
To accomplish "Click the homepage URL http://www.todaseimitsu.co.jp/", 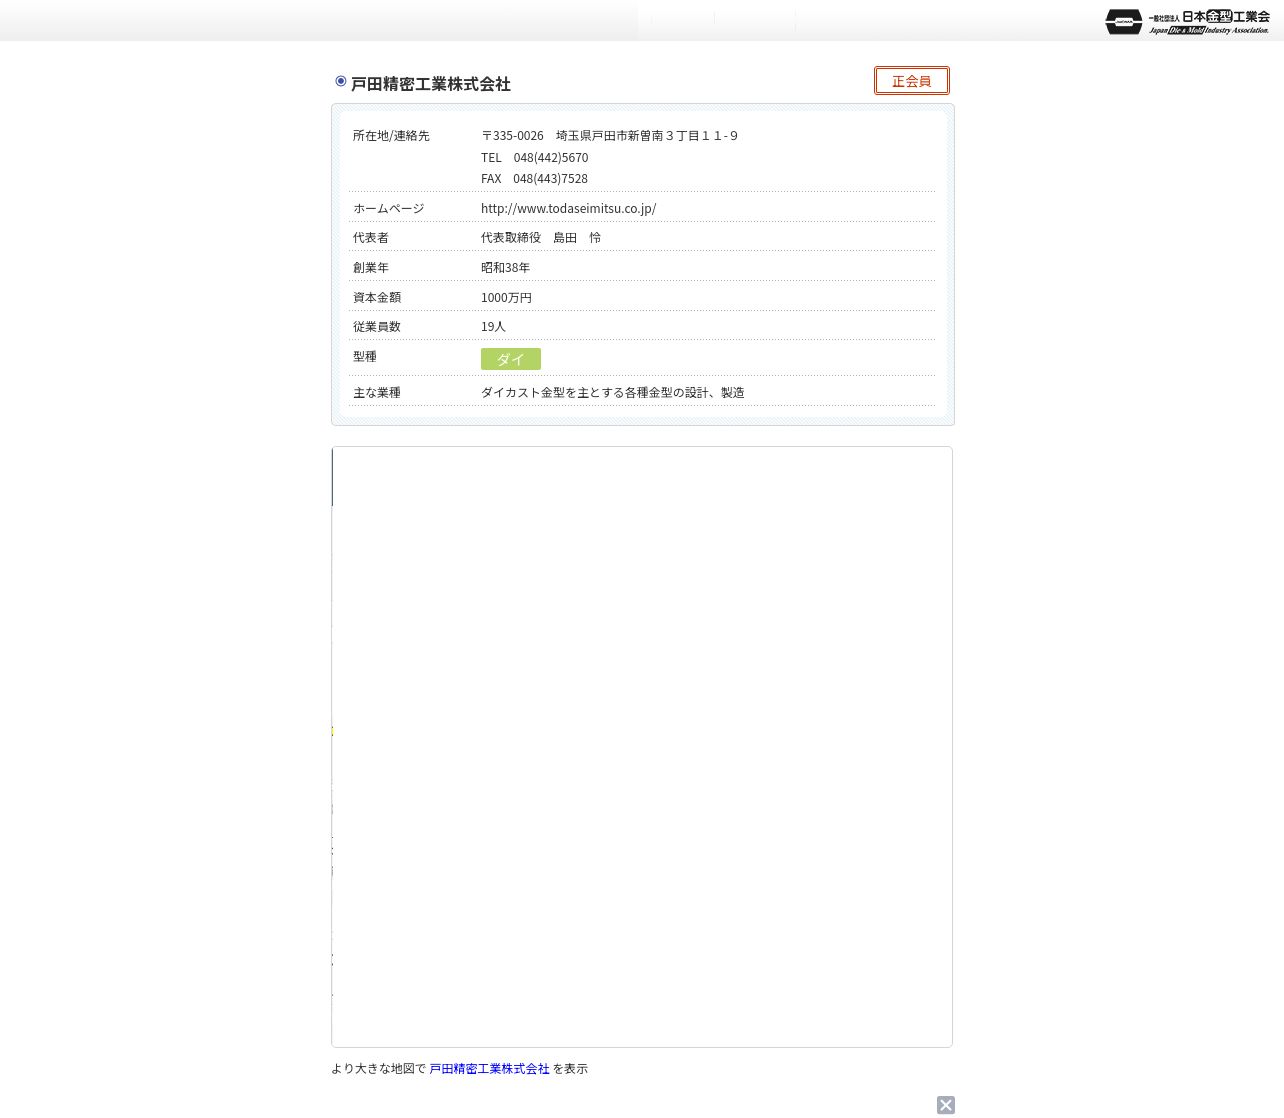I will pyautogui.click(x=568, y=208).
